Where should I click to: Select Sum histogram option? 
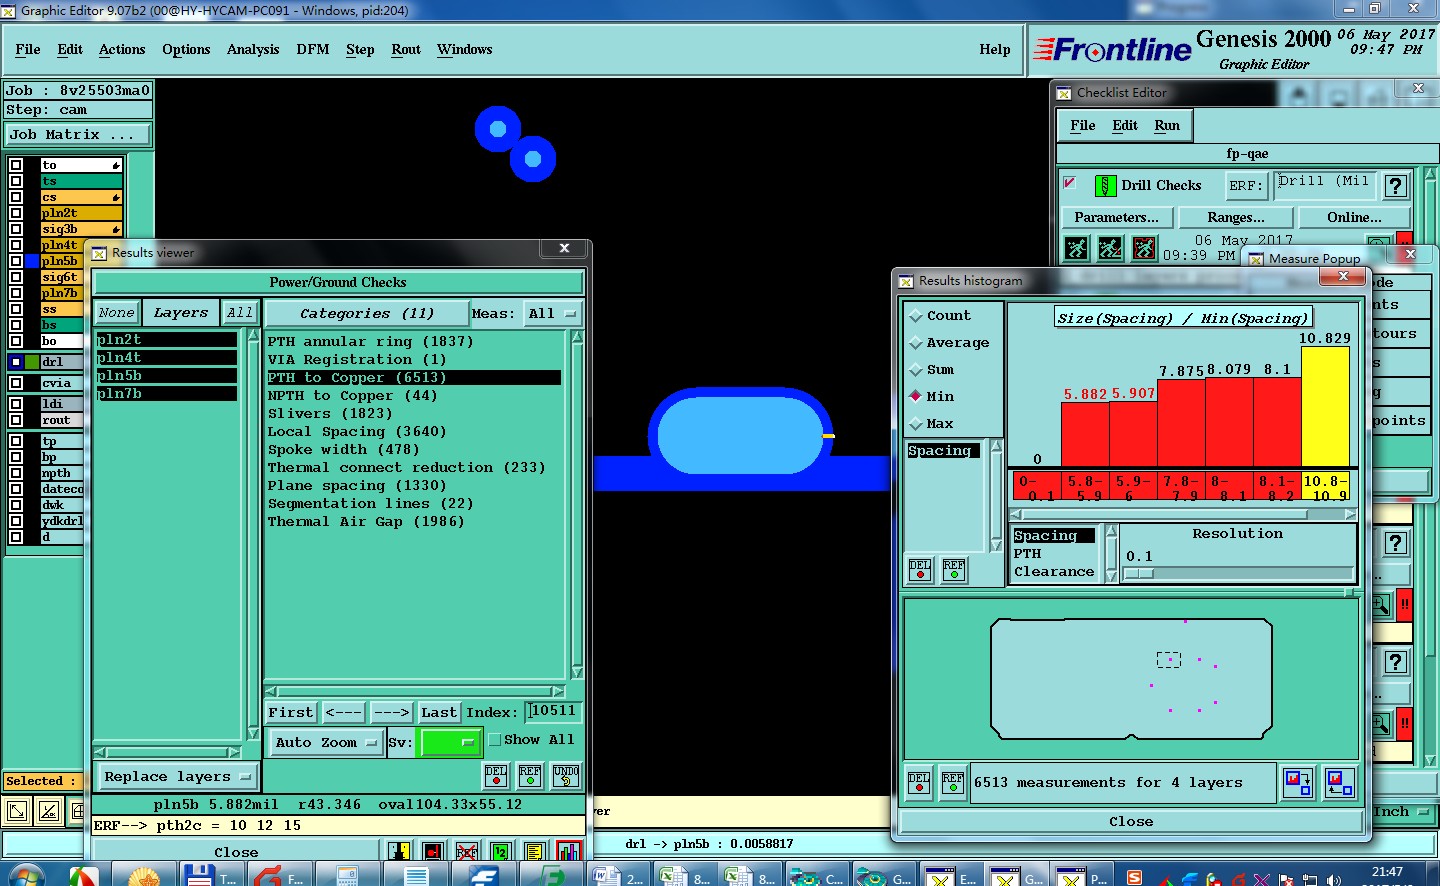(931, 369)
